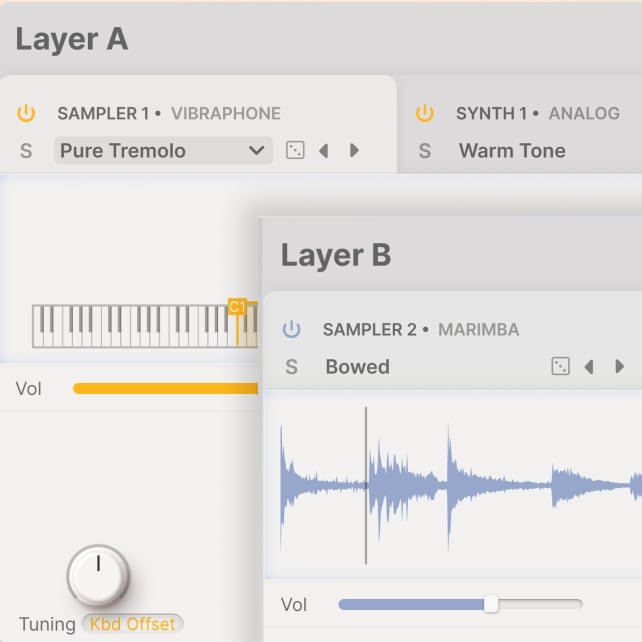Randomize the Sampler 2 preset with dice icon
The height and width of the screenshot is (642, 642).
tap(561, 367)
